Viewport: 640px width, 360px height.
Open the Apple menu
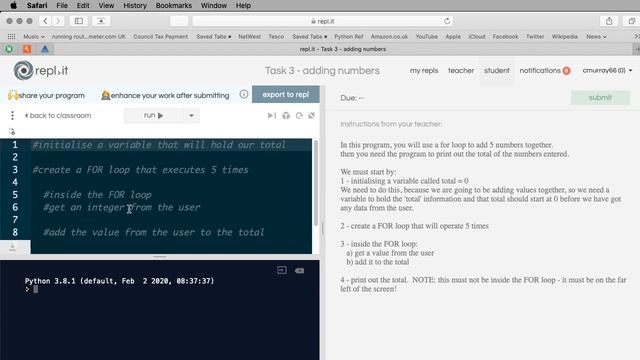pos(13,5)
